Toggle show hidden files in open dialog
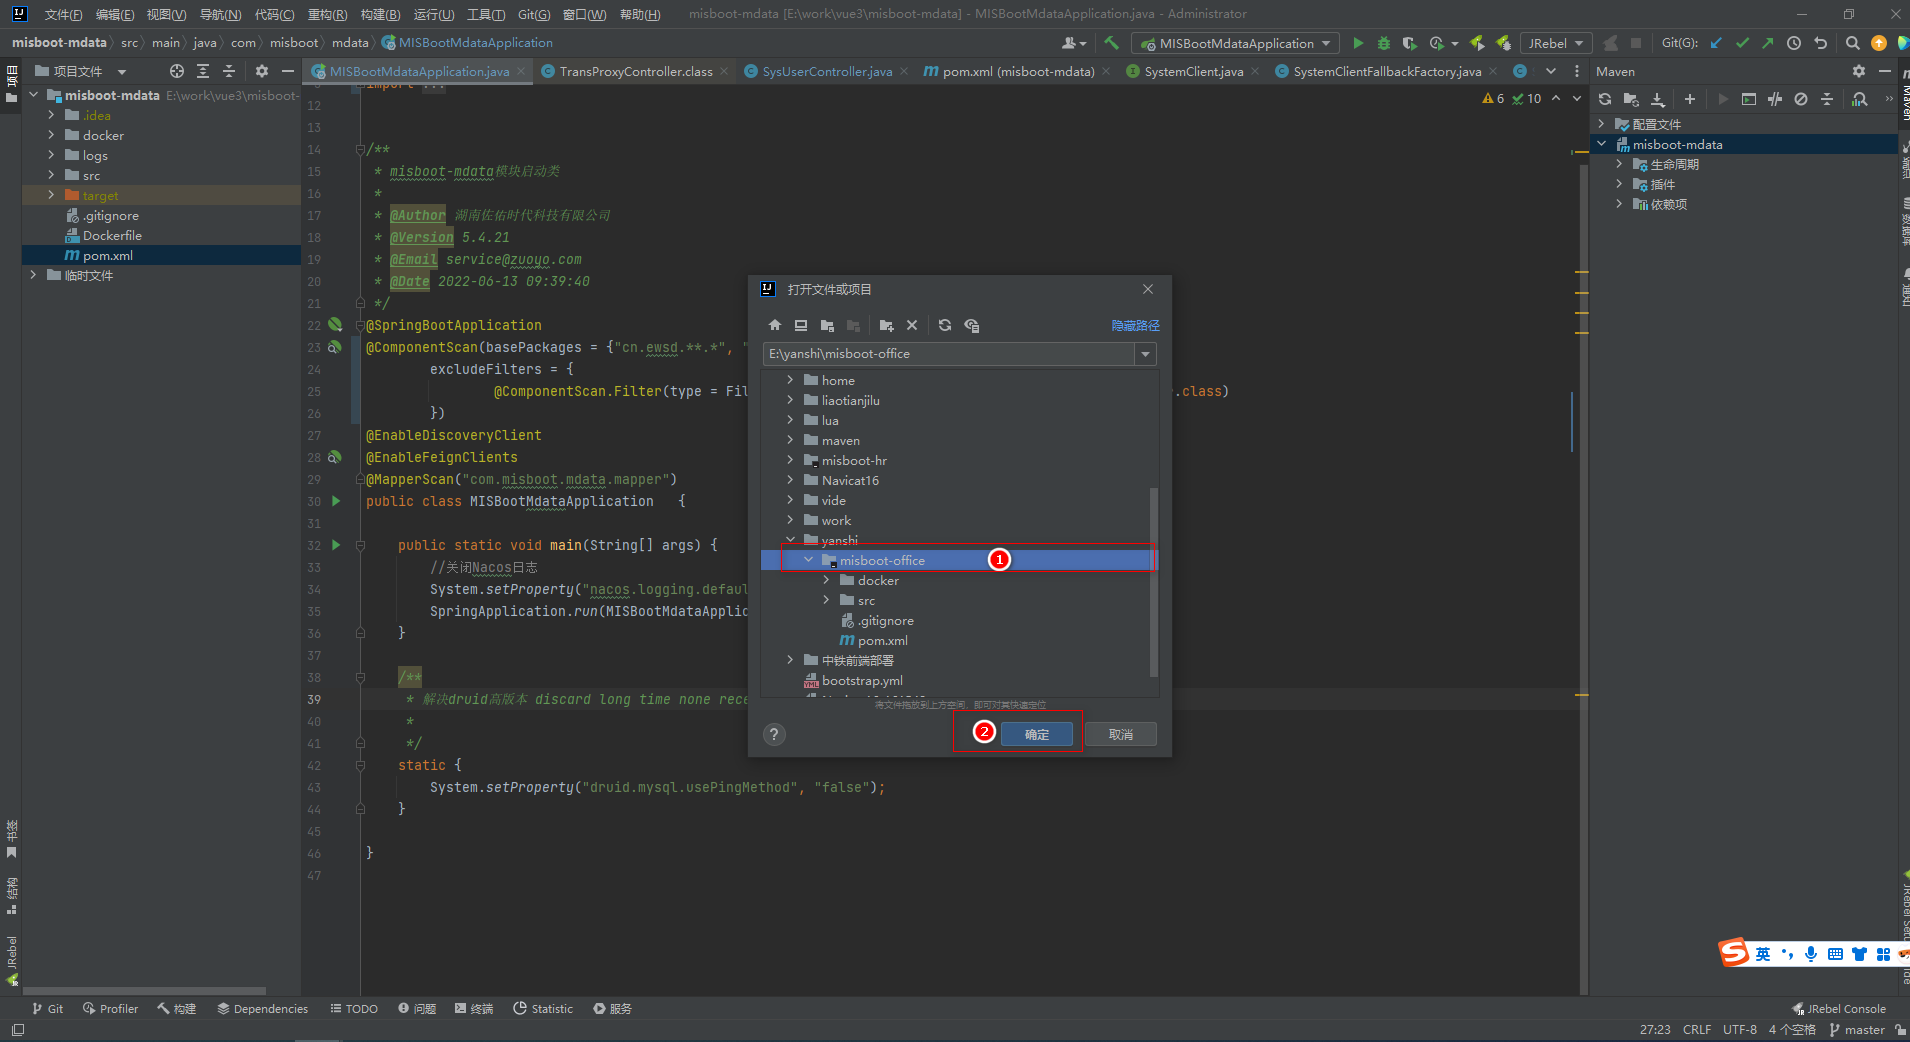1910x1042 pixels. click(972, 325)
